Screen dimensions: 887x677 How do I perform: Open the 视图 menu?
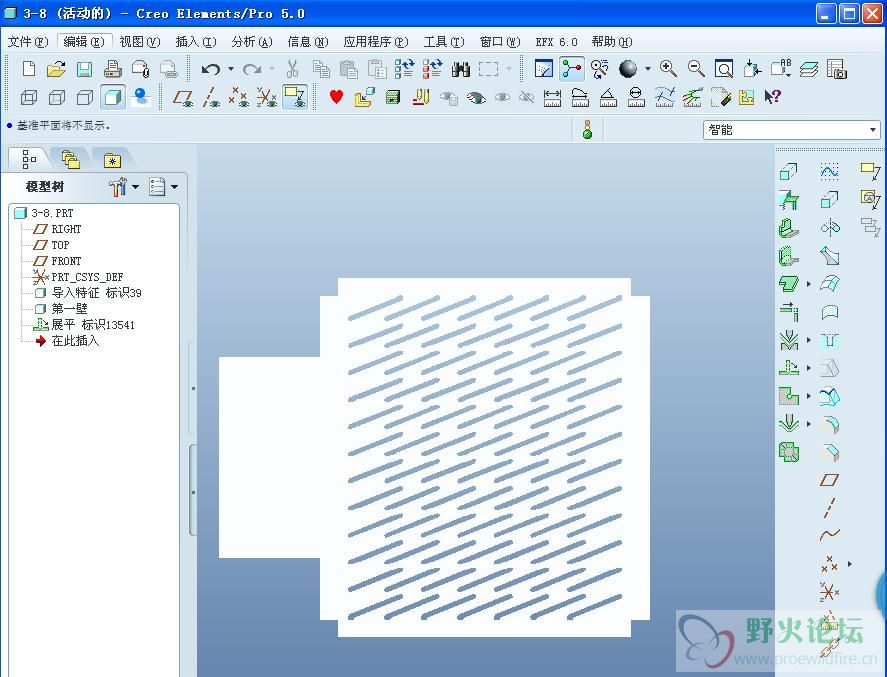coord(140,42)
